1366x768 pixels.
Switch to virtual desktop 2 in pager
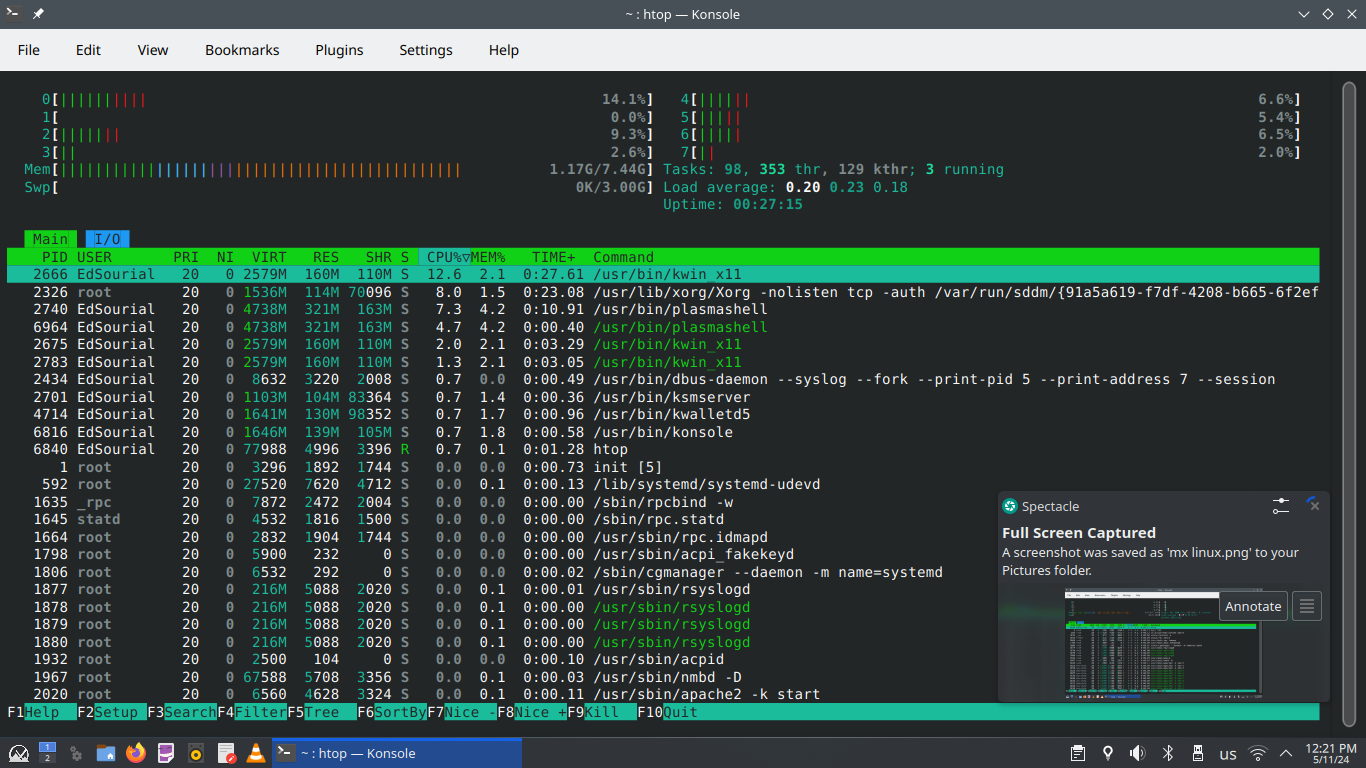(x=47, y=759)
